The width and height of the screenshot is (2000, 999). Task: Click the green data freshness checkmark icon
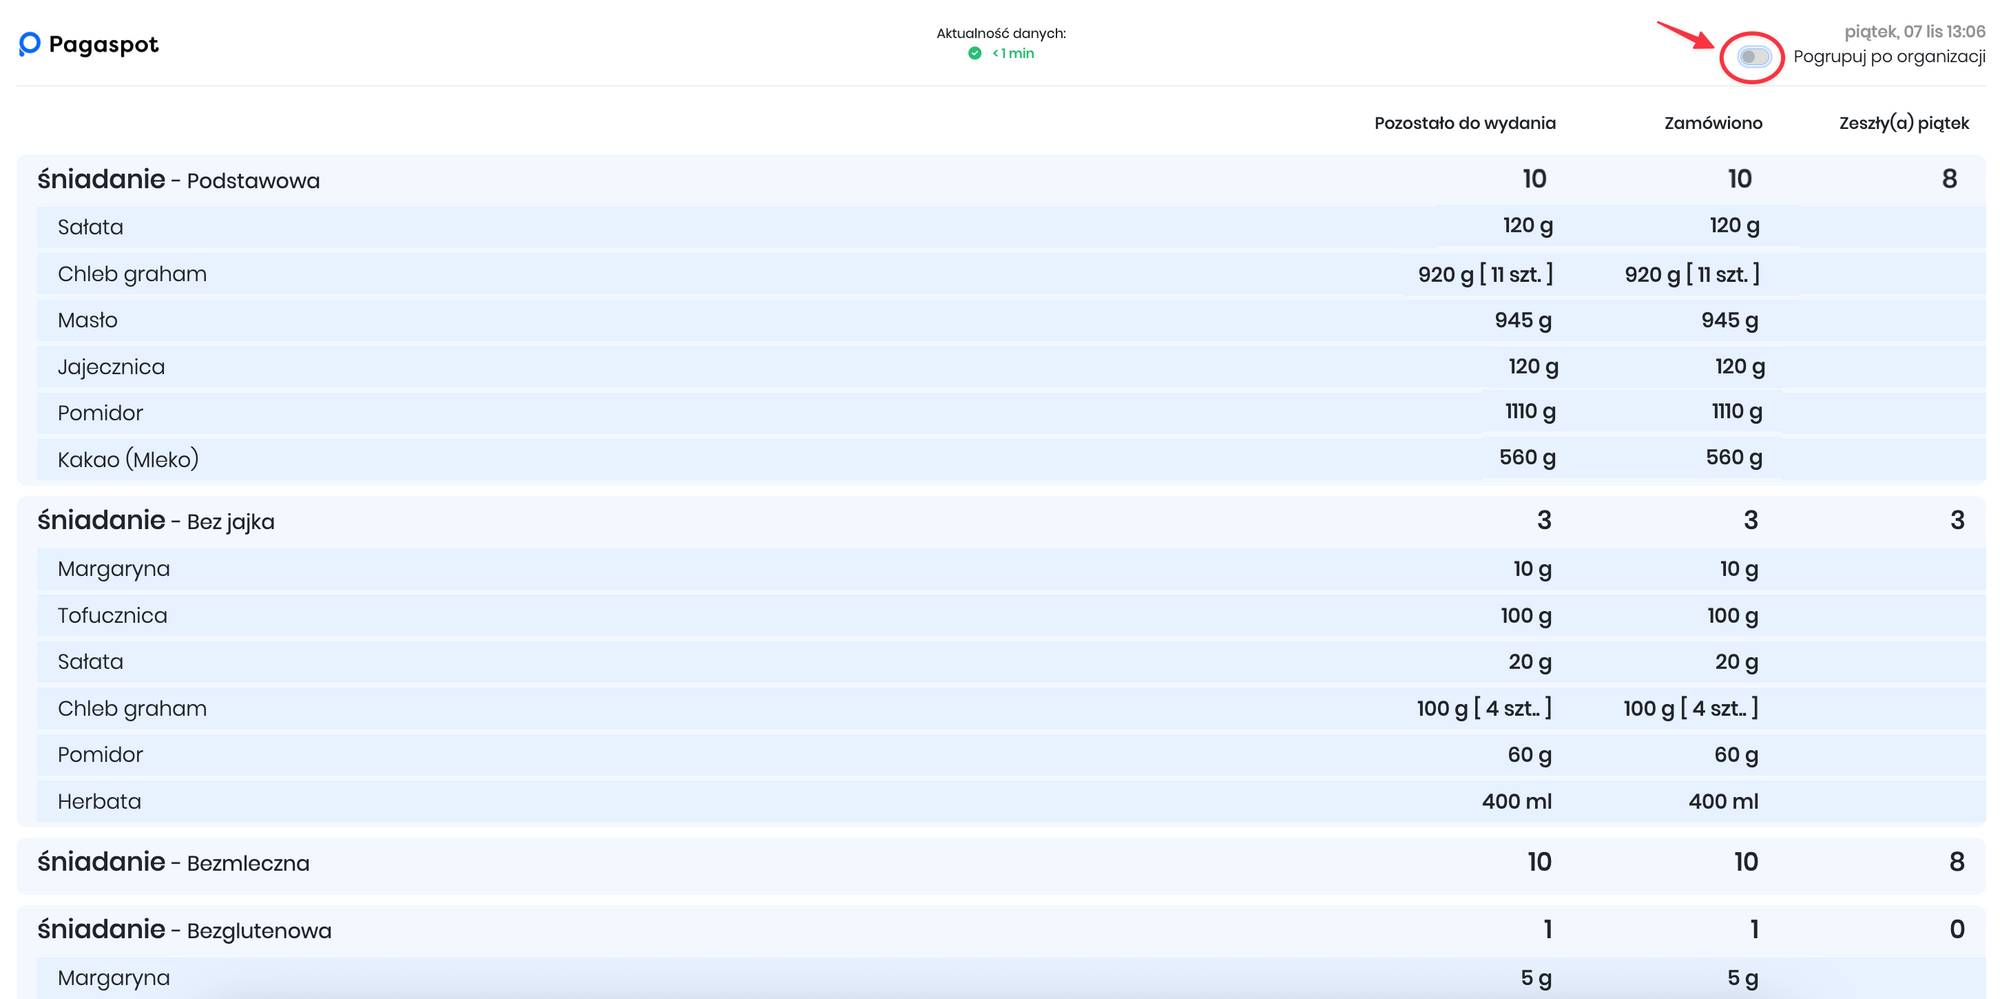point(975,53)
